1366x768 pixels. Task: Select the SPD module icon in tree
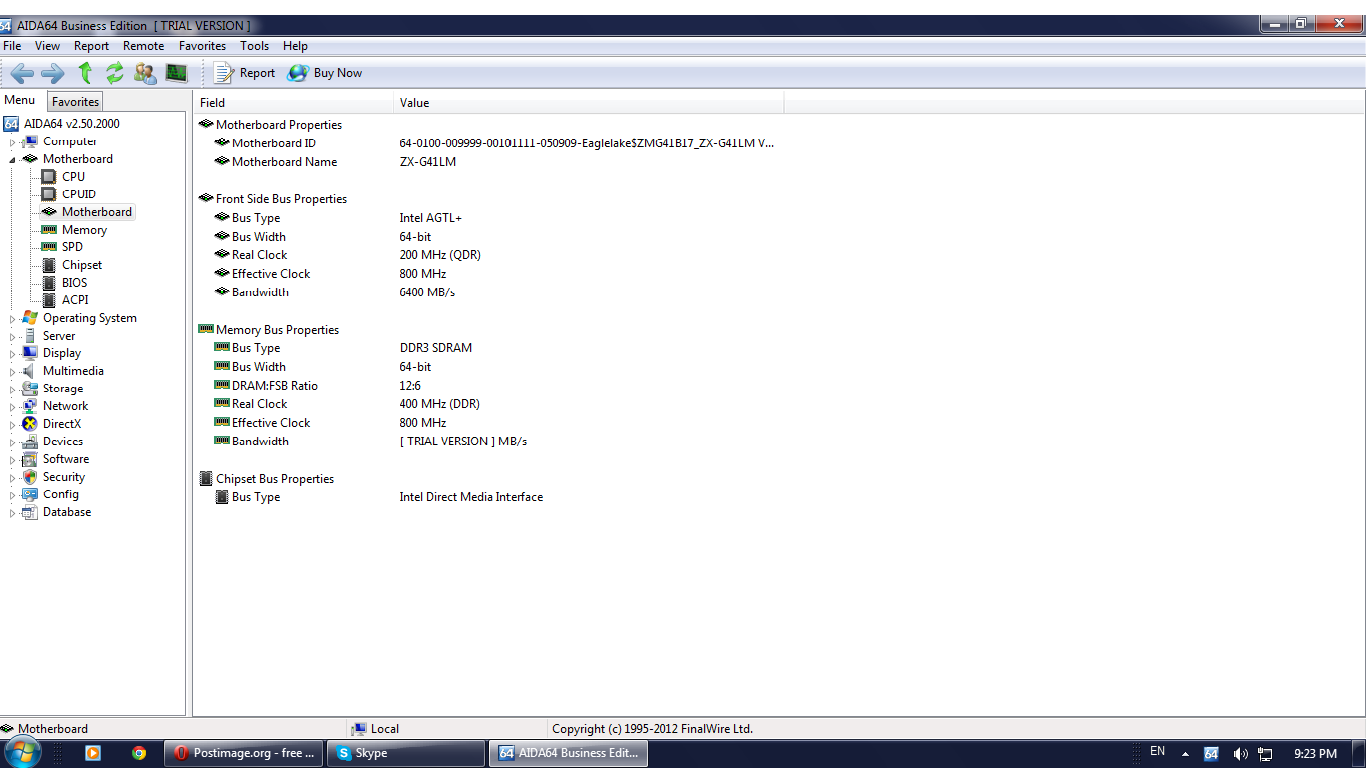pos(49,247)
